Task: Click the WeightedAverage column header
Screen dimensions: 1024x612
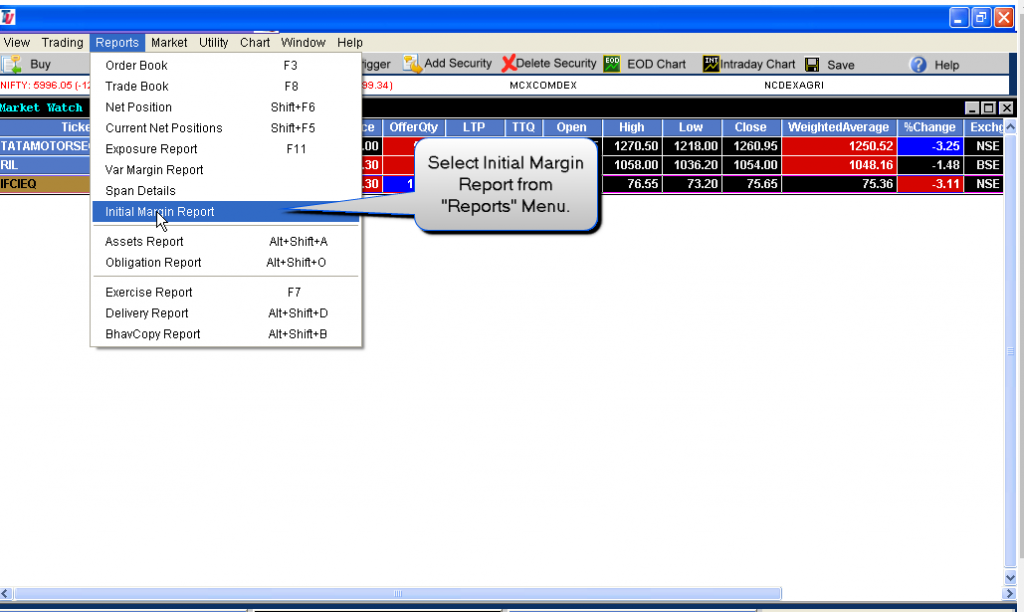Action: 838,126
